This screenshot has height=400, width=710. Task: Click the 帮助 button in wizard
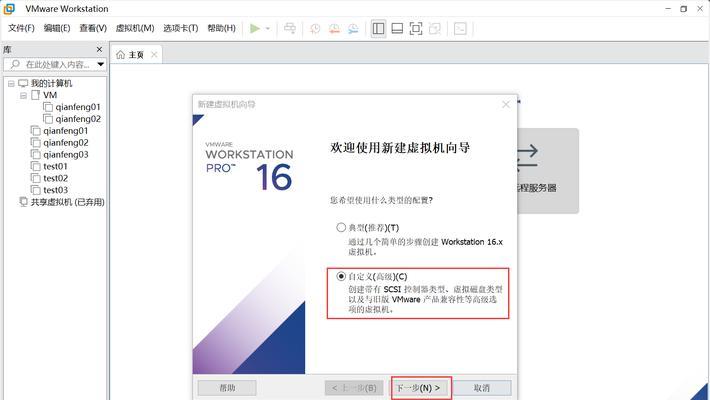pos(227,388)
